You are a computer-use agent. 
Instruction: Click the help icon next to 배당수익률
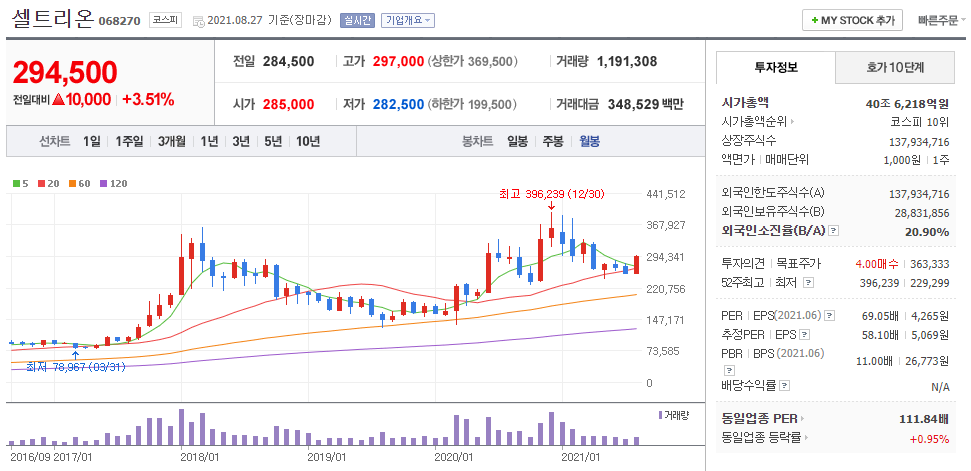coord(785,386)
